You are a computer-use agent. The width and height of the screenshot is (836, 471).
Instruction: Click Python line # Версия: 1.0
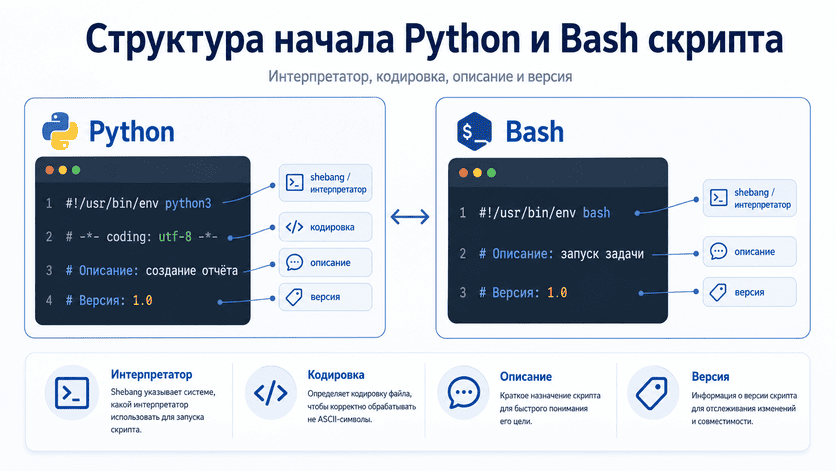coord(109,300)
